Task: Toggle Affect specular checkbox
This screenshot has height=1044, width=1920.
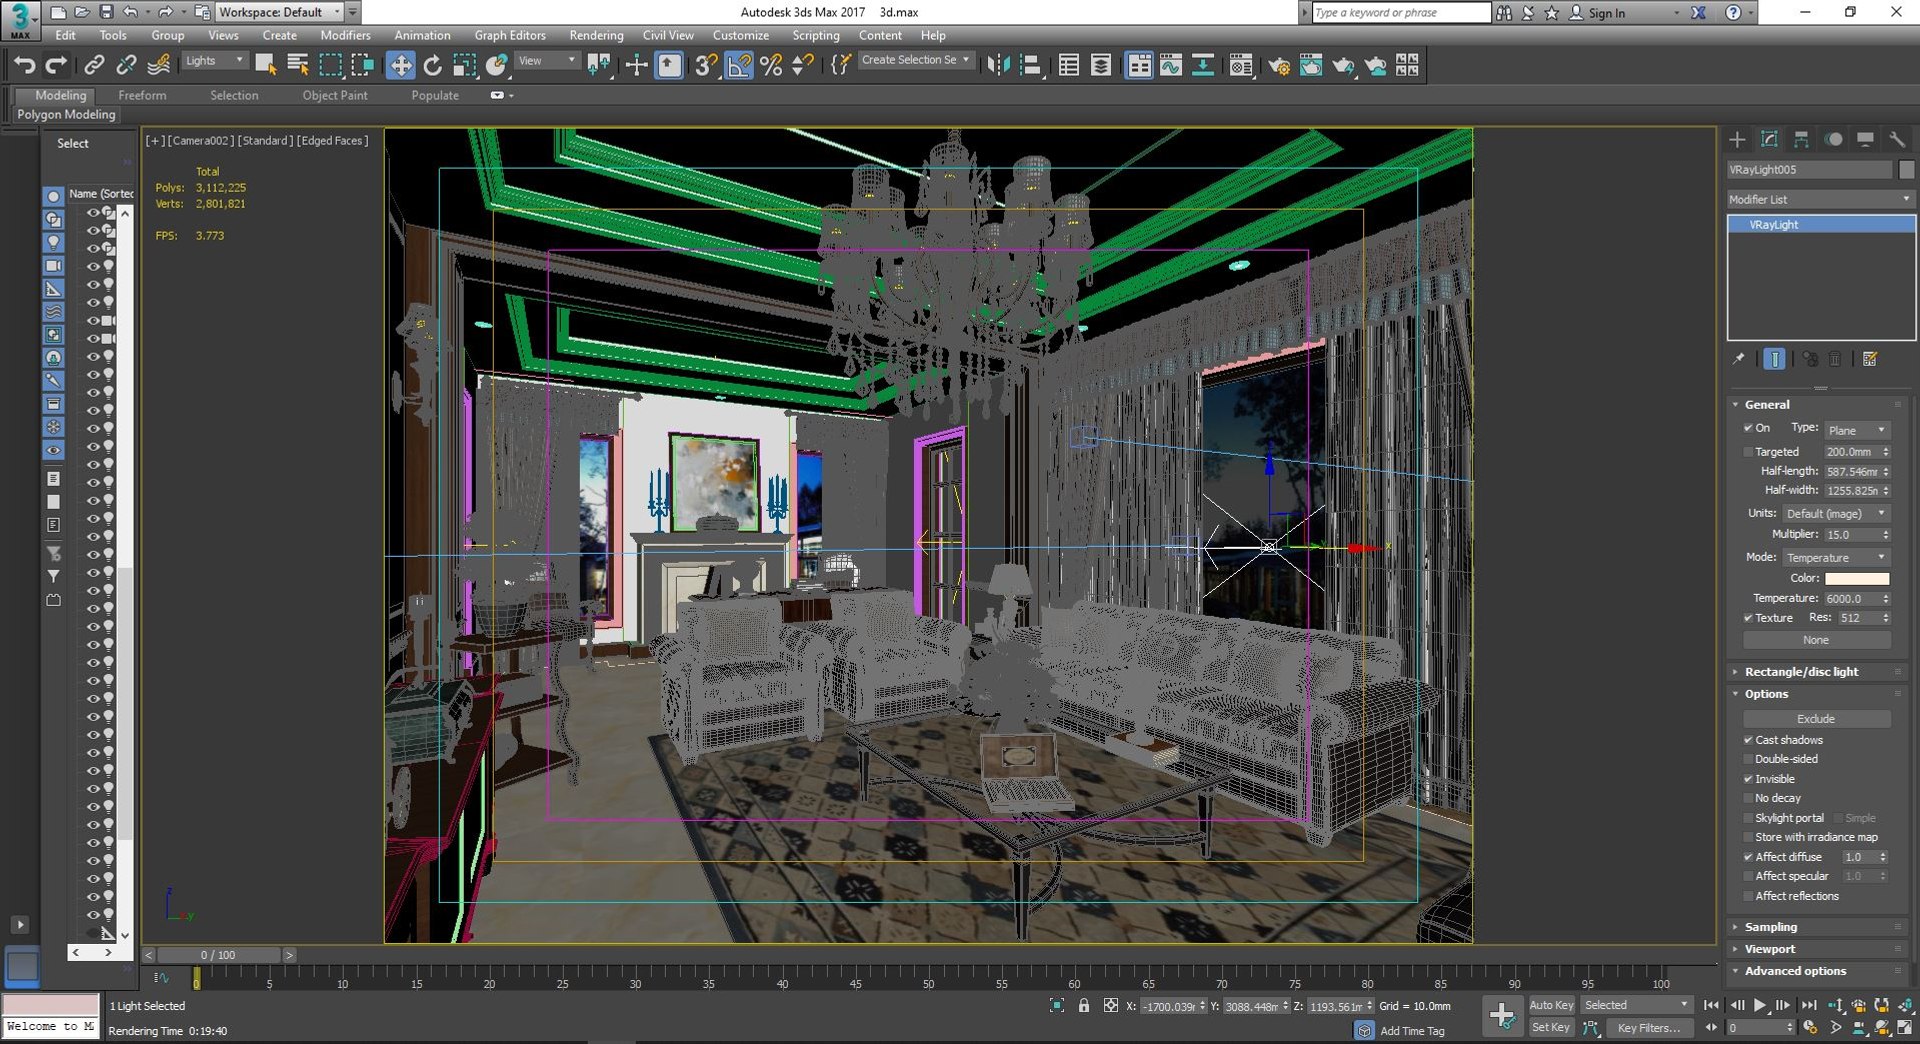Action: [x=1748, y=876]
